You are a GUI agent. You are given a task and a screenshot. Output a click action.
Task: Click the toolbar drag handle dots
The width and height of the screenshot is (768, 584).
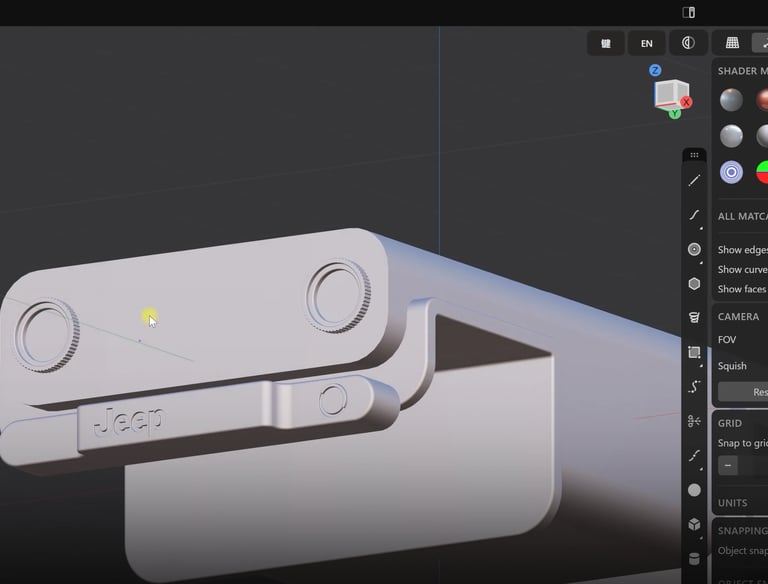pyautogui.click(x=694, y=155)
